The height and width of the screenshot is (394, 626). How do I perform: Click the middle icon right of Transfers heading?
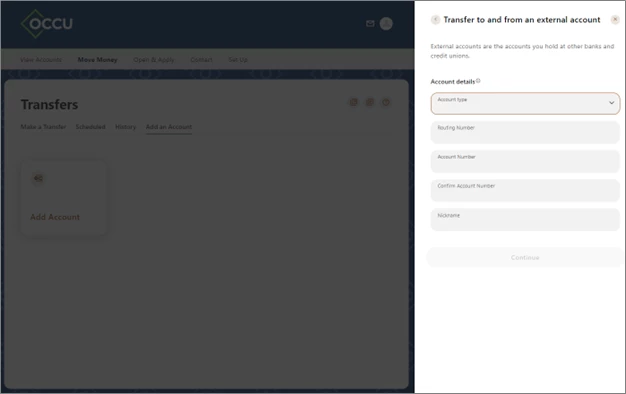(x=370, y=102)
